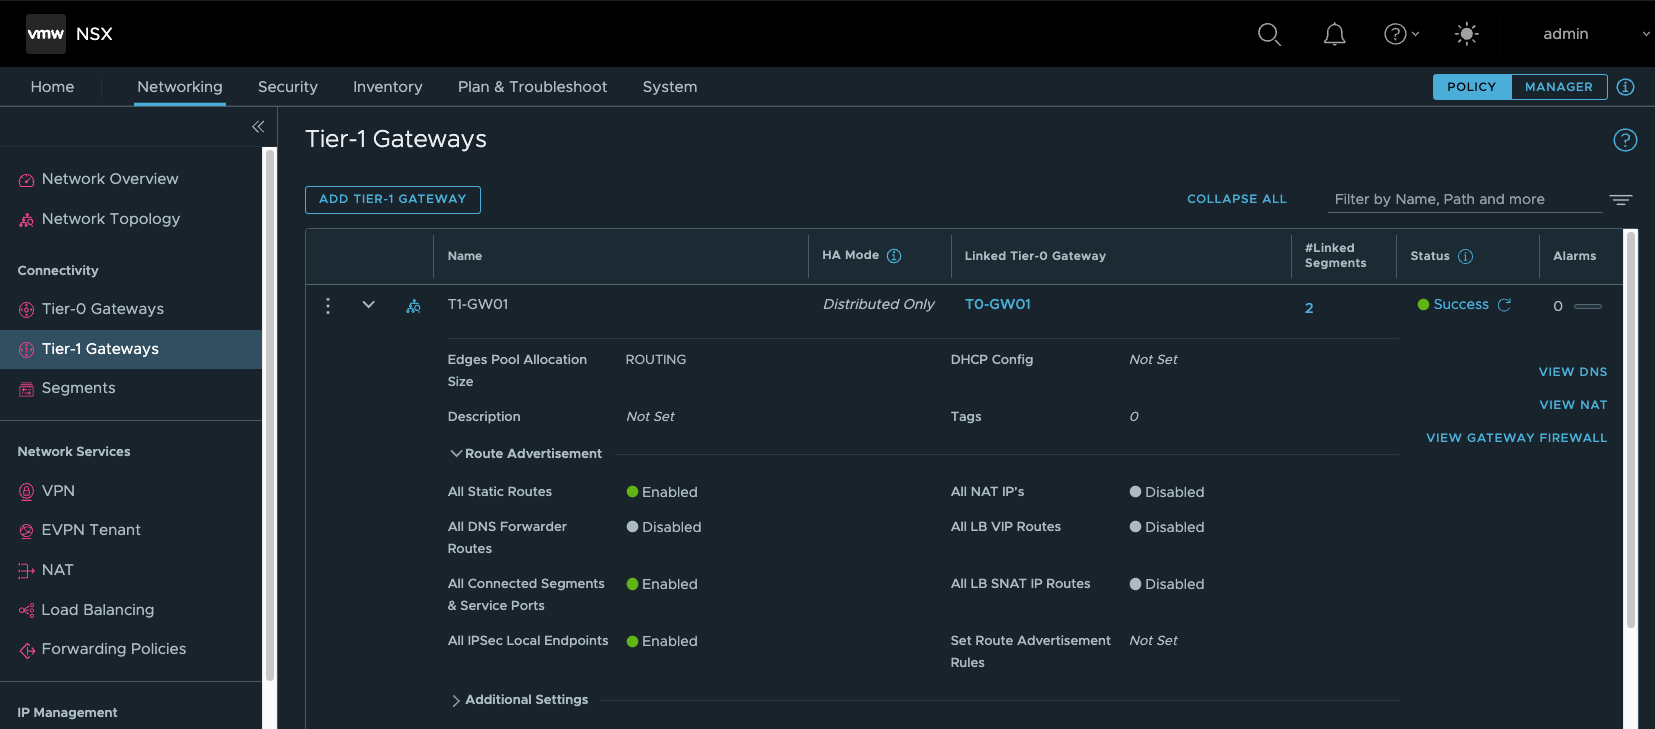Screen dimensions: 1655x729
Task: Click the Name column header
Action: (x=465, y=256)
